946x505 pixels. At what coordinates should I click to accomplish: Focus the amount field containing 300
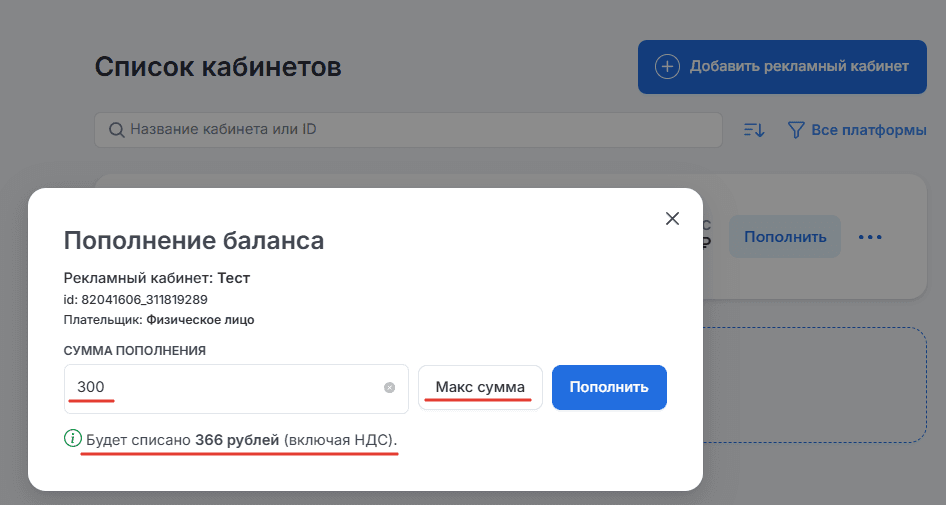236,389
